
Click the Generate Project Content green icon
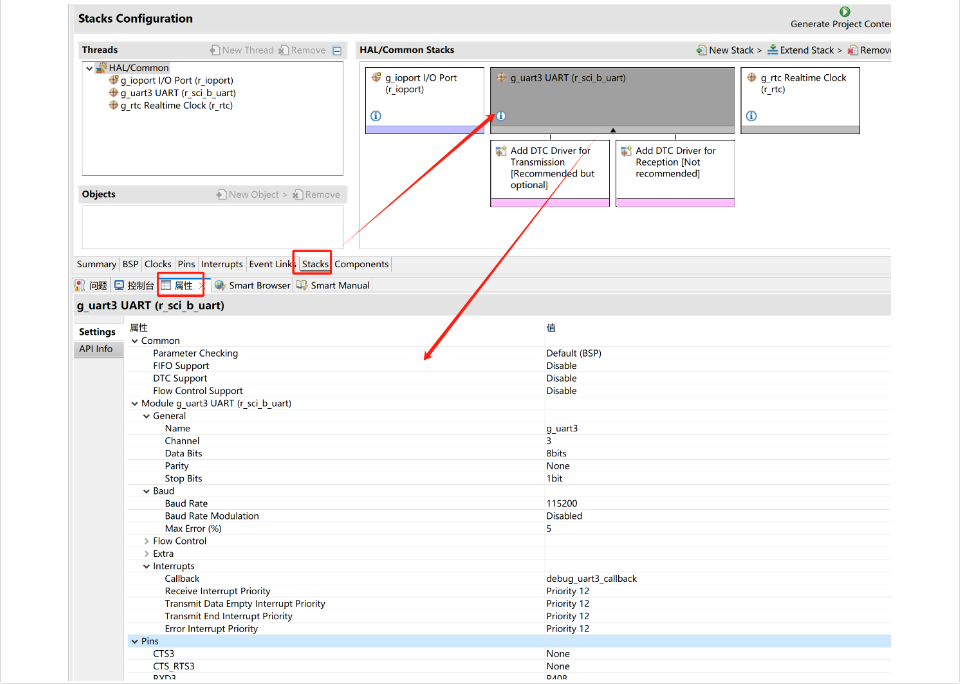(845, 12)
